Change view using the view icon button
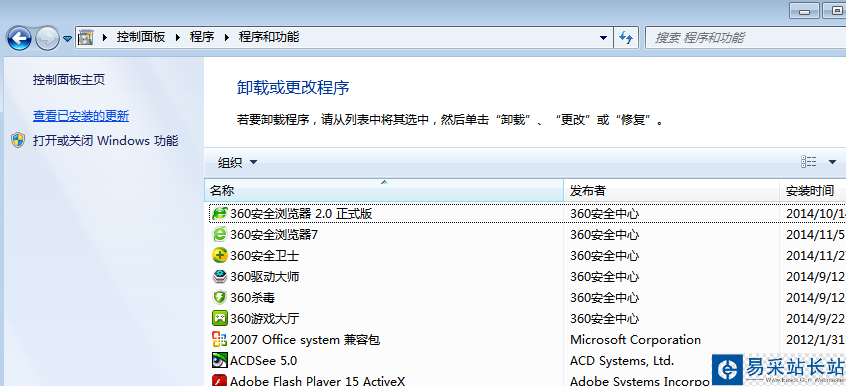This screenshot has height=386, width=846. point(808,161)
